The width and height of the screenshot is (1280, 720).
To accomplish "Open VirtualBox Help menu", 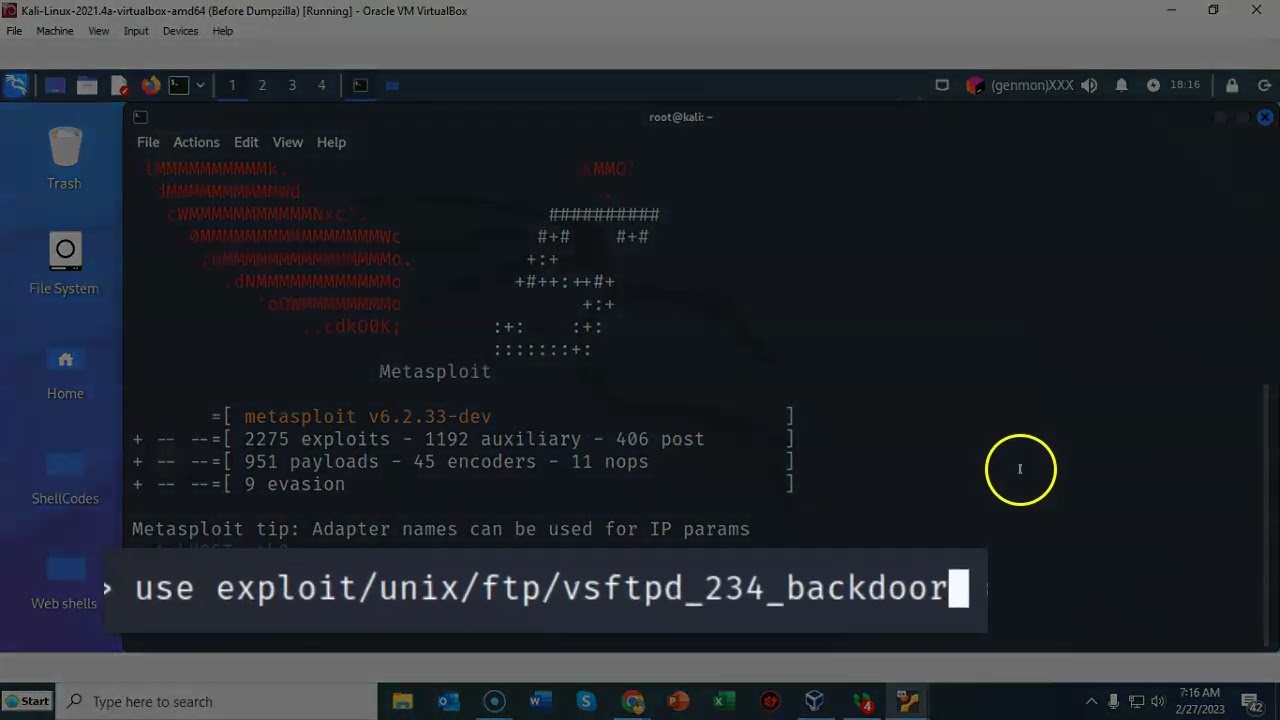I will coord(222,31).
